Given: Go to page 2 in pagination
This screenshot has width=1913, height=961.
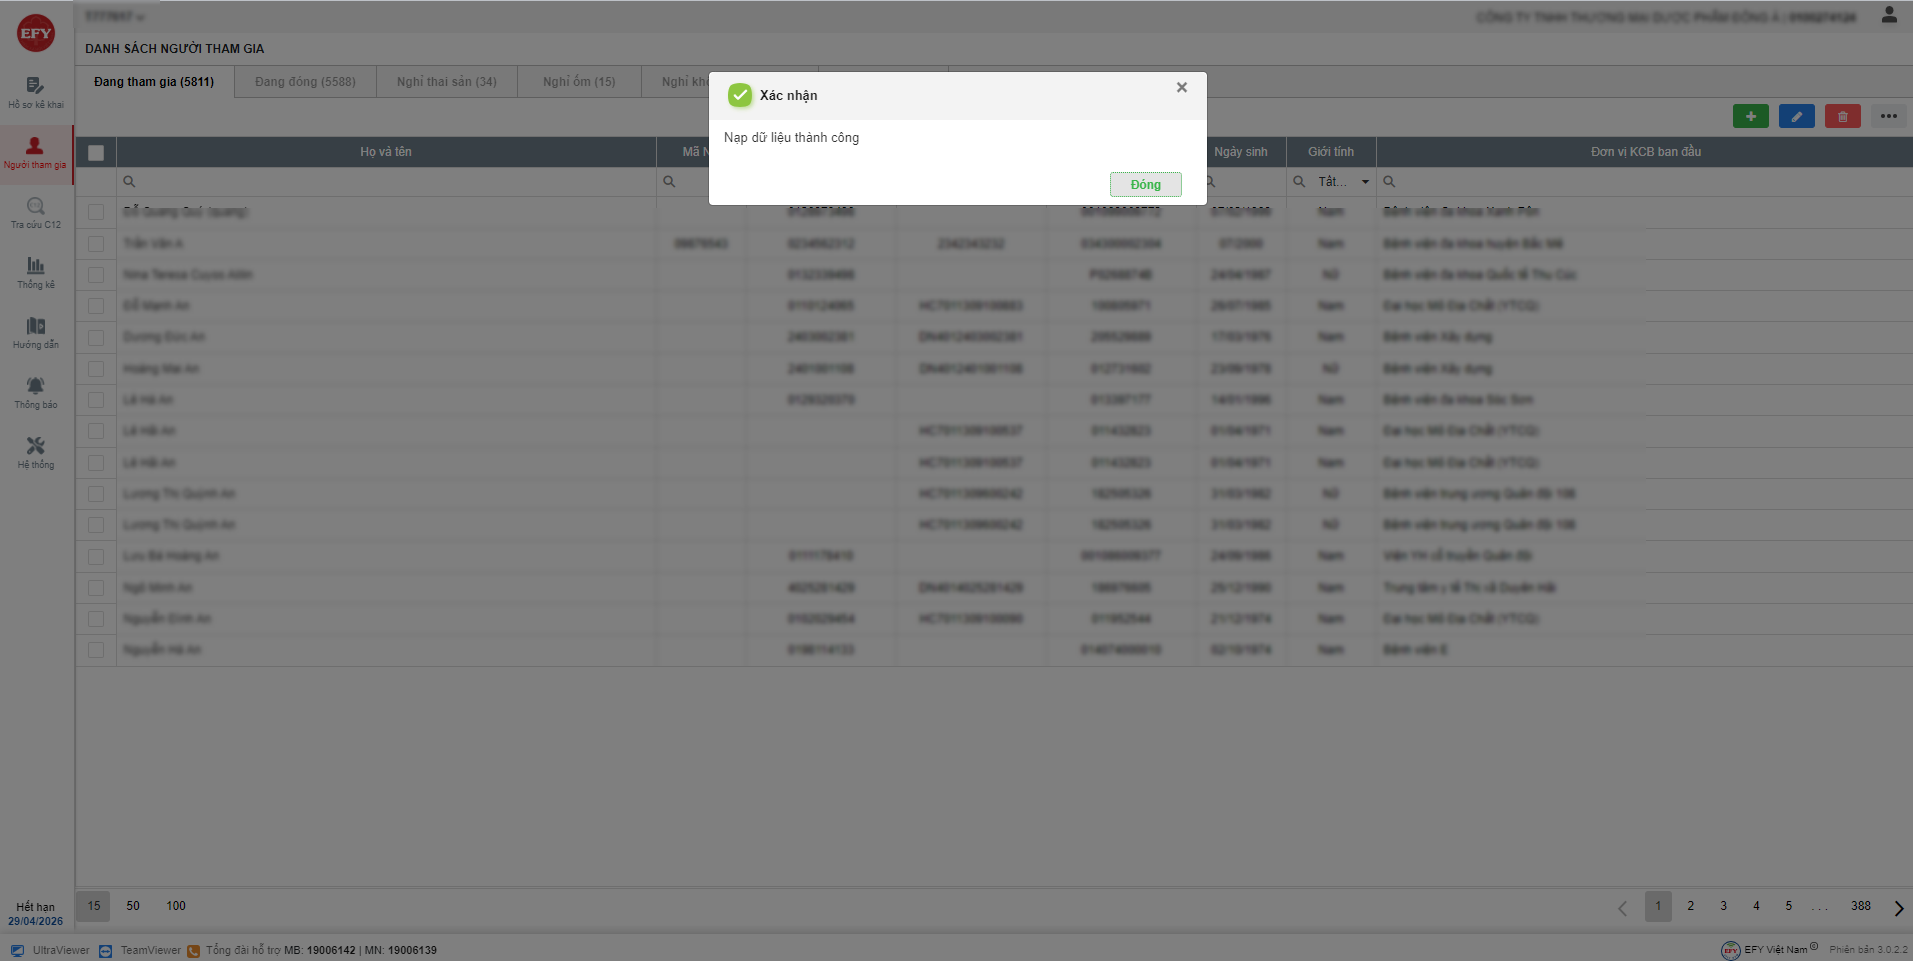Looking at the screenshot, I should click(1691, 906).
